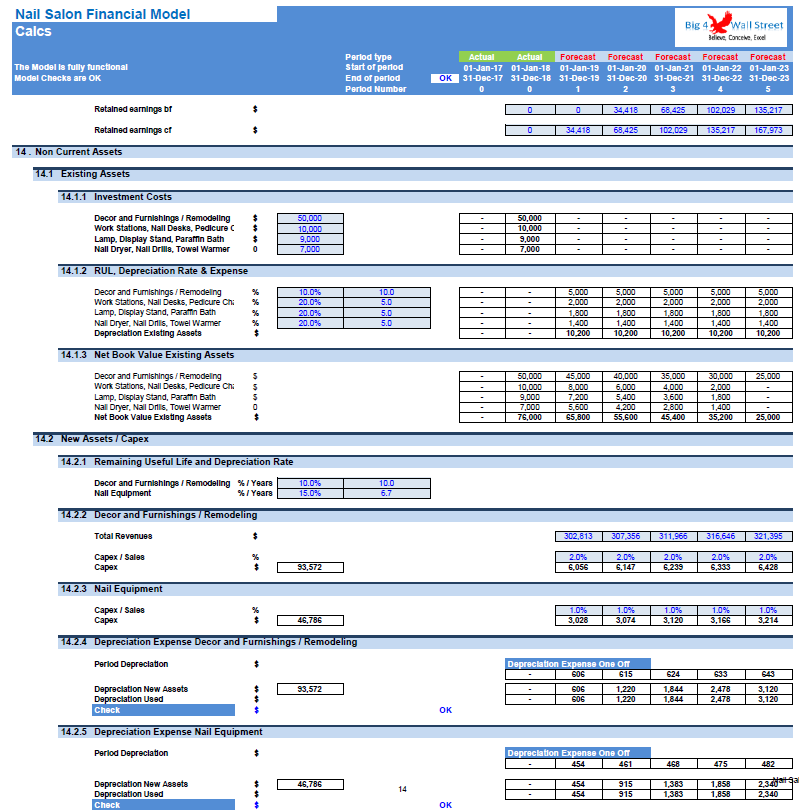Select Nail Dryer investment input 7,000
799x810 pixels.
coord(310,249)
